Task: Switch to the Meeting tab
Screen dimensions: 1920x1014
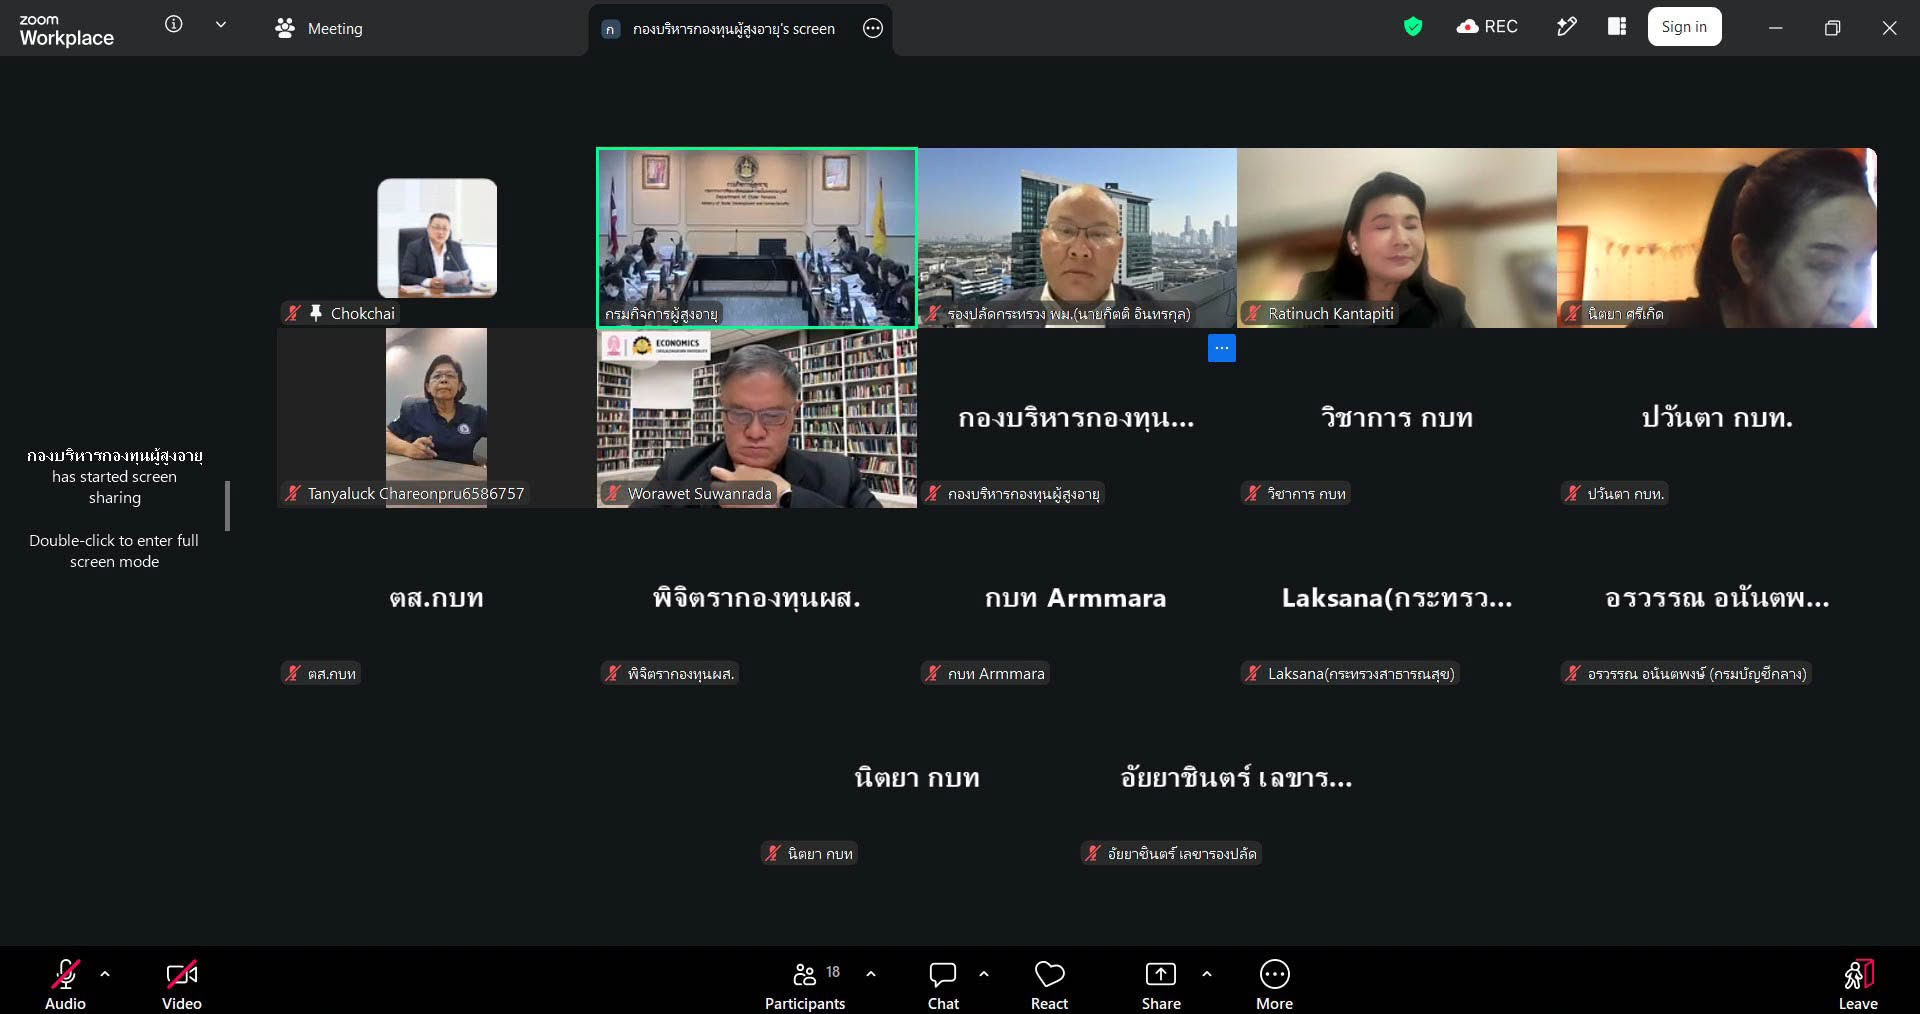Action: (318, 29)
